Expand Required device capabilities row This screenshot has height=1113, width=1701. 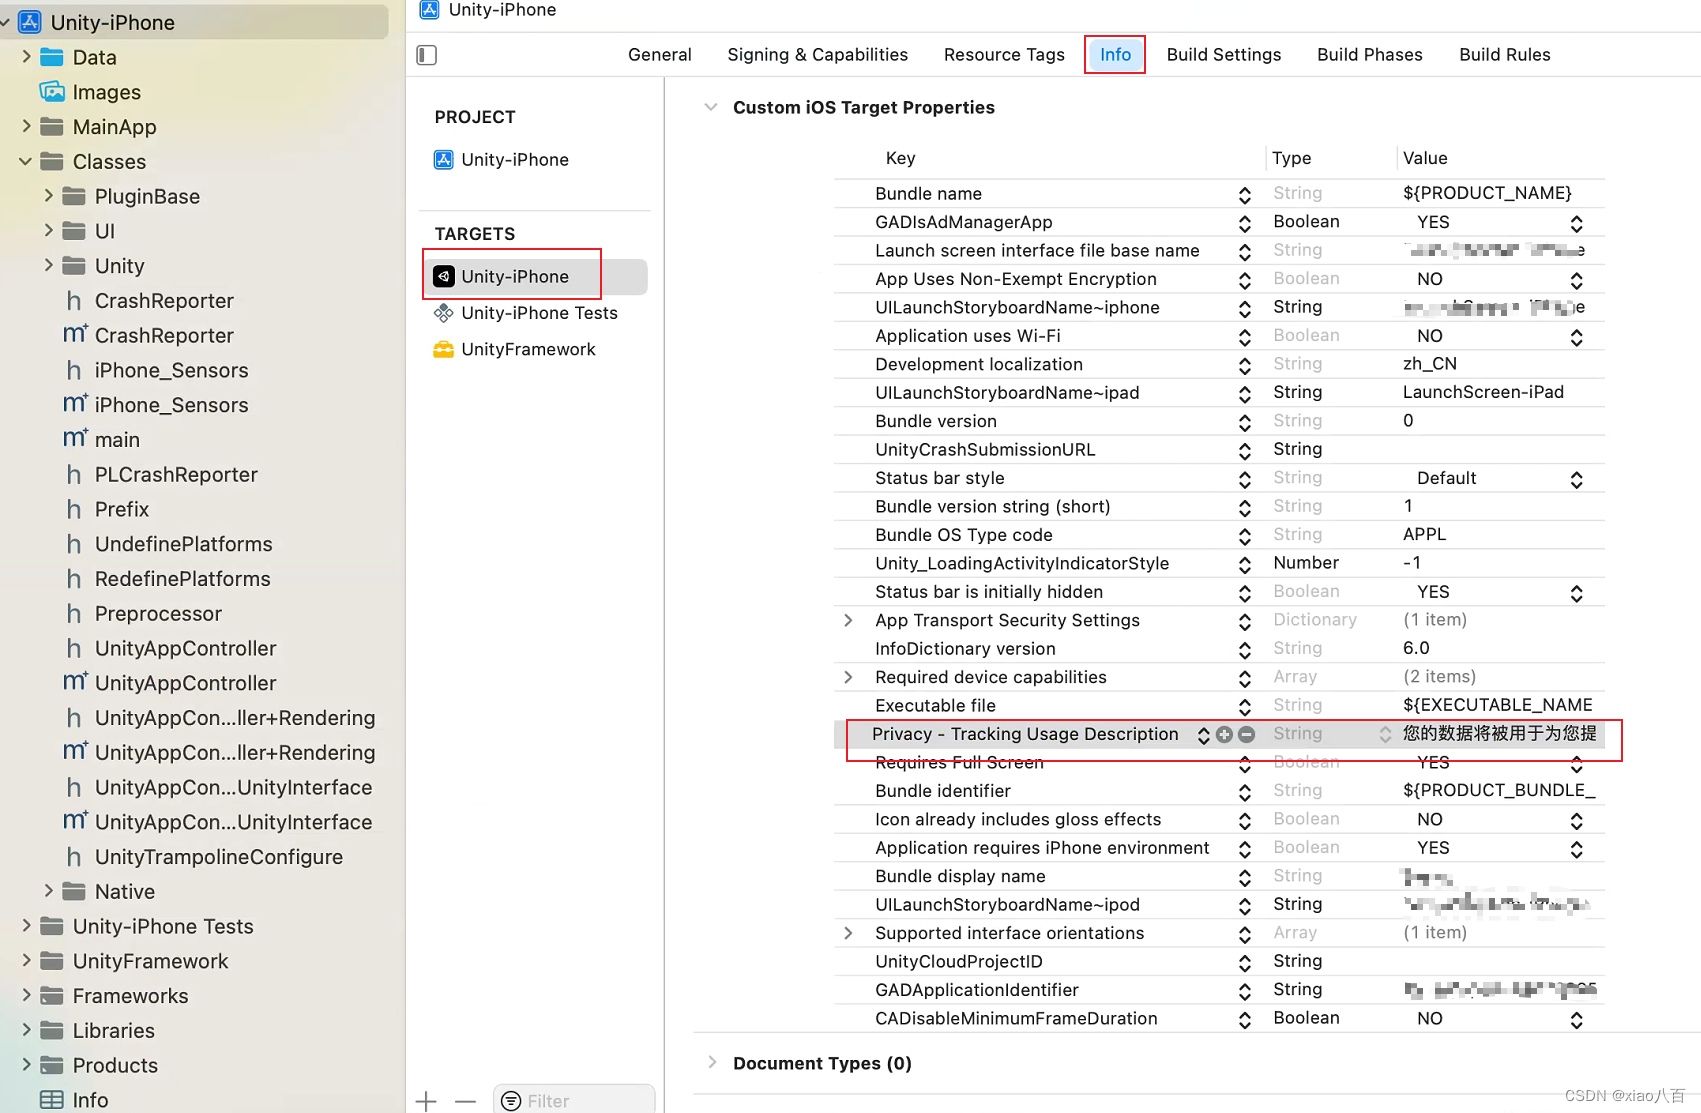tap(848, 678)
